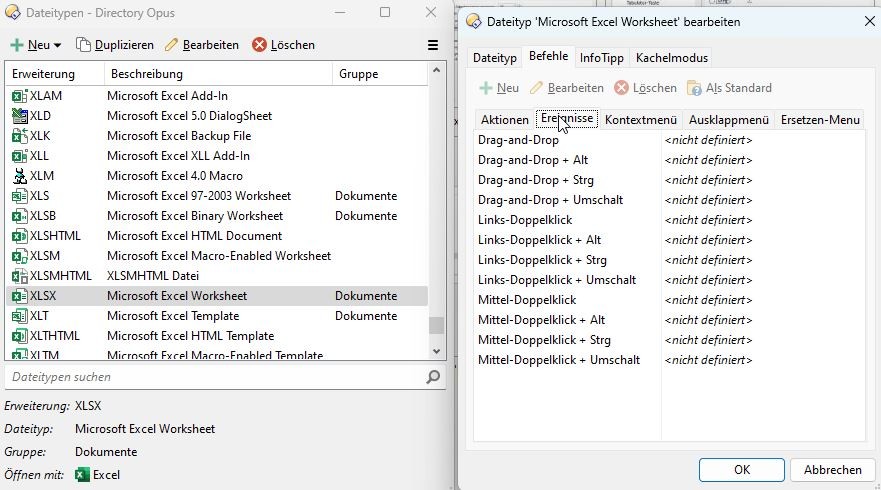Click the green plus Neu icon in Dateitypen
Screen dimensions: 881x490
point(17,45)
